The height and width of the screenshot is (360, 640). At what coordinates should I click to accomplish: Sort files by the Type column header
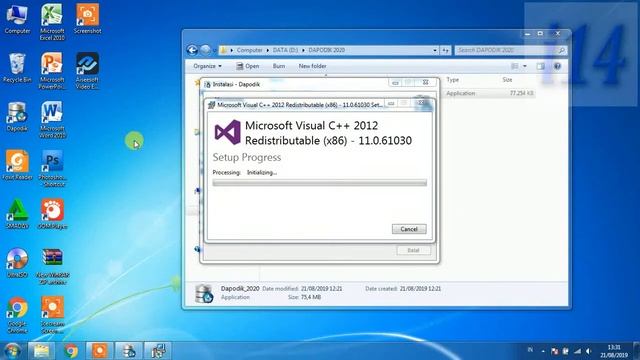[x=453, y=80]
